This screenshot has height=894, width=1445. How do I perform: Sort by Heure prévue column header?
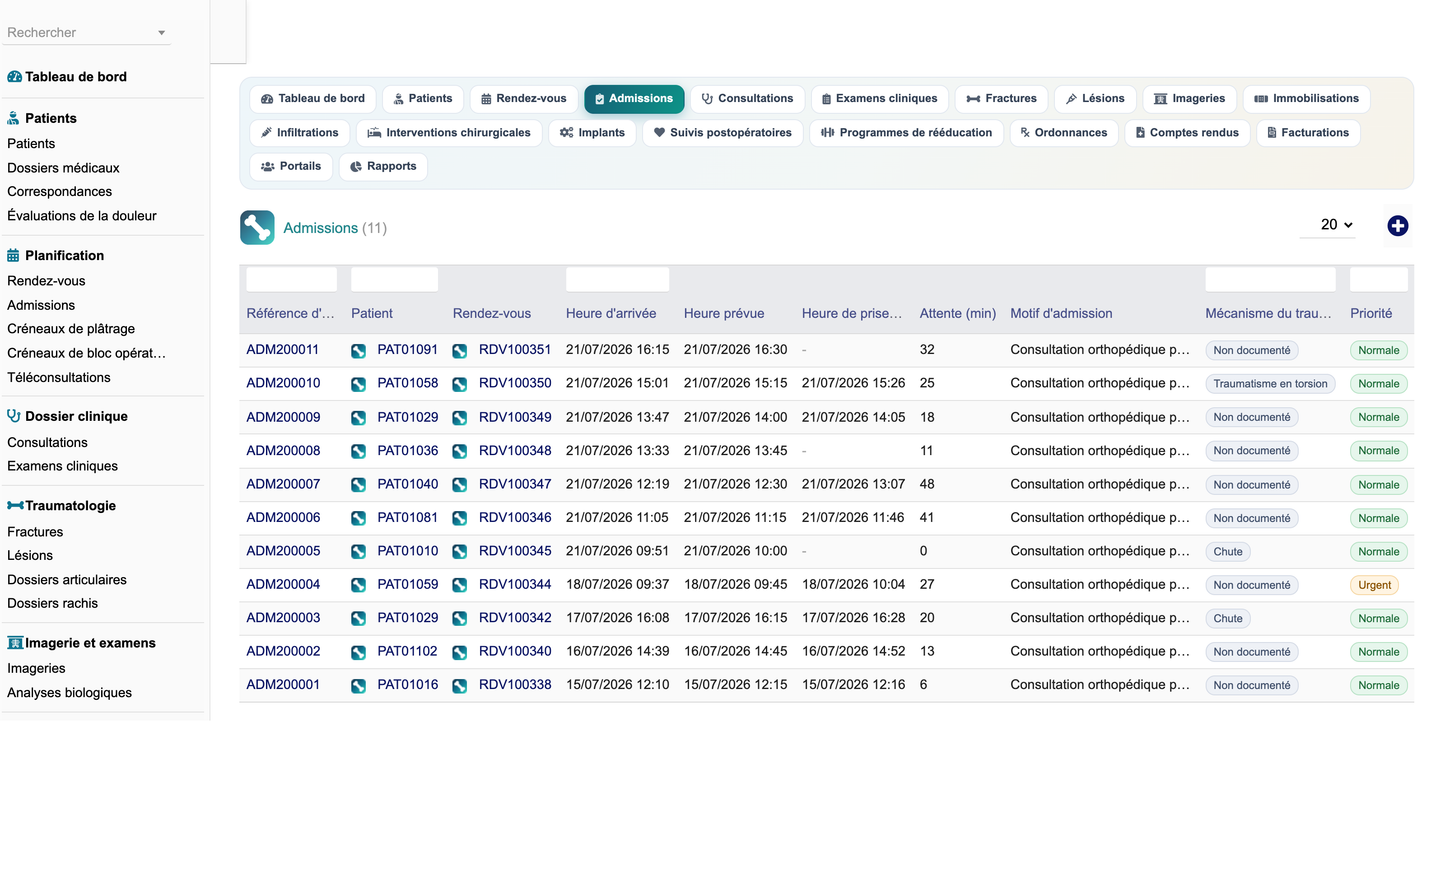(x=723, y=314)
